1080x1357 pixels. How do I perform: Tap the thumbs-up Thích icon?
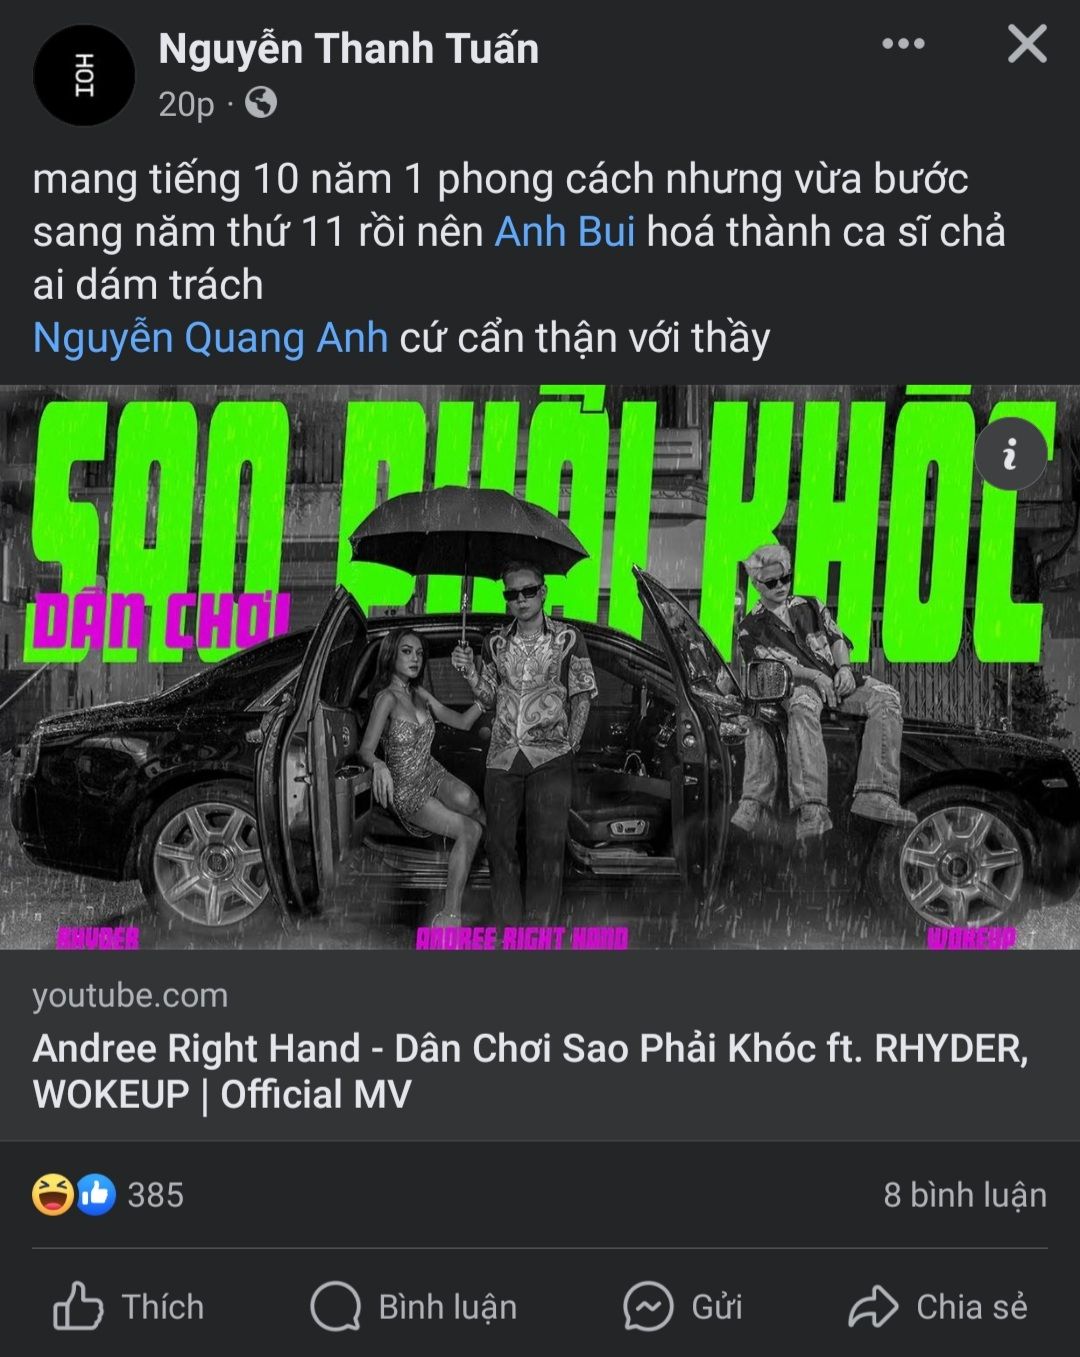coord(78,1306)
